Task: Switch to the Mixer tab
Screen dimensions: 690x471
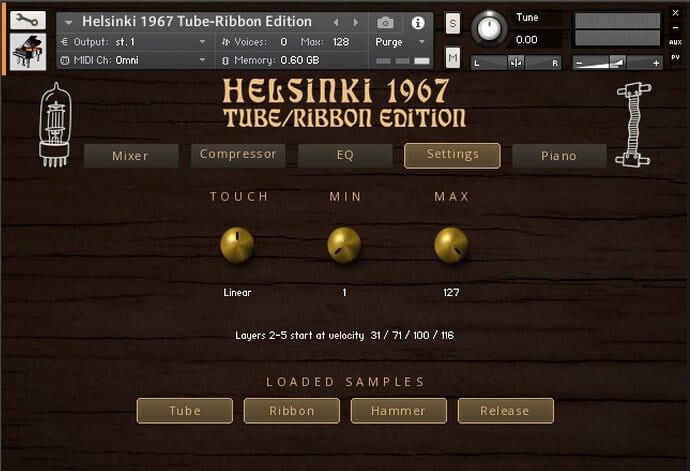Action: [x=131, y=156]
